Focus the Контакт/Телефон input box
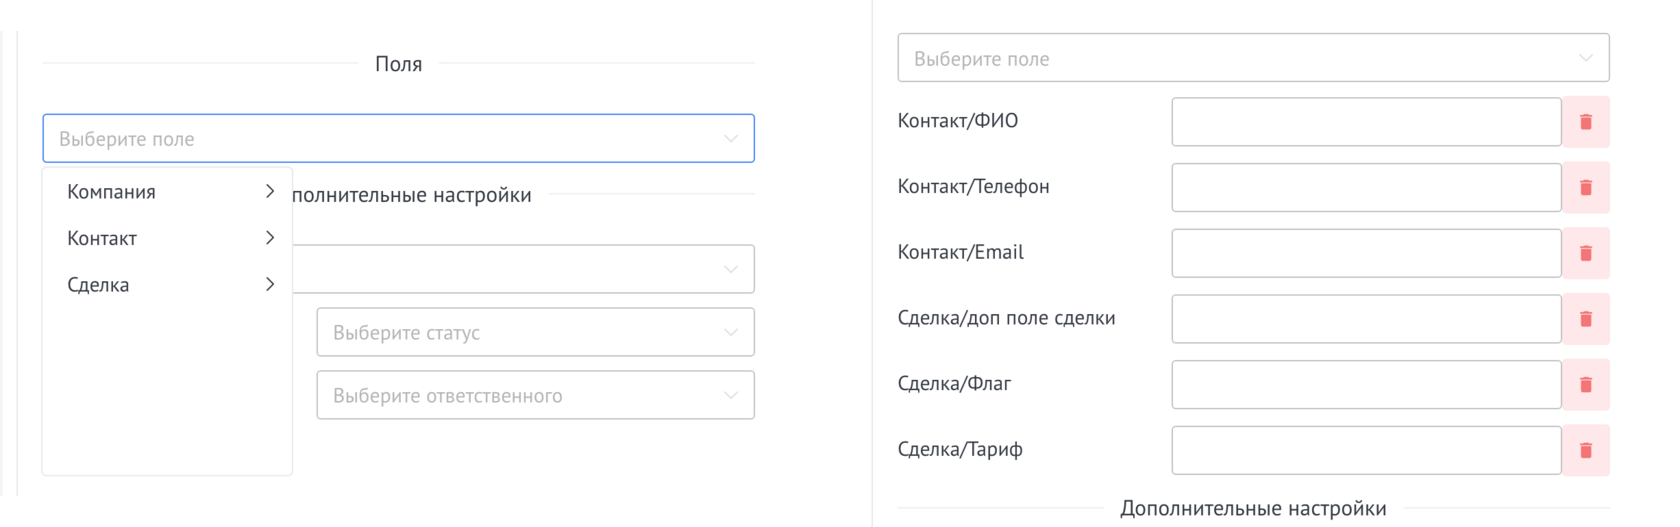This screenshot has height=527, width=1680. pos(1365,188)
